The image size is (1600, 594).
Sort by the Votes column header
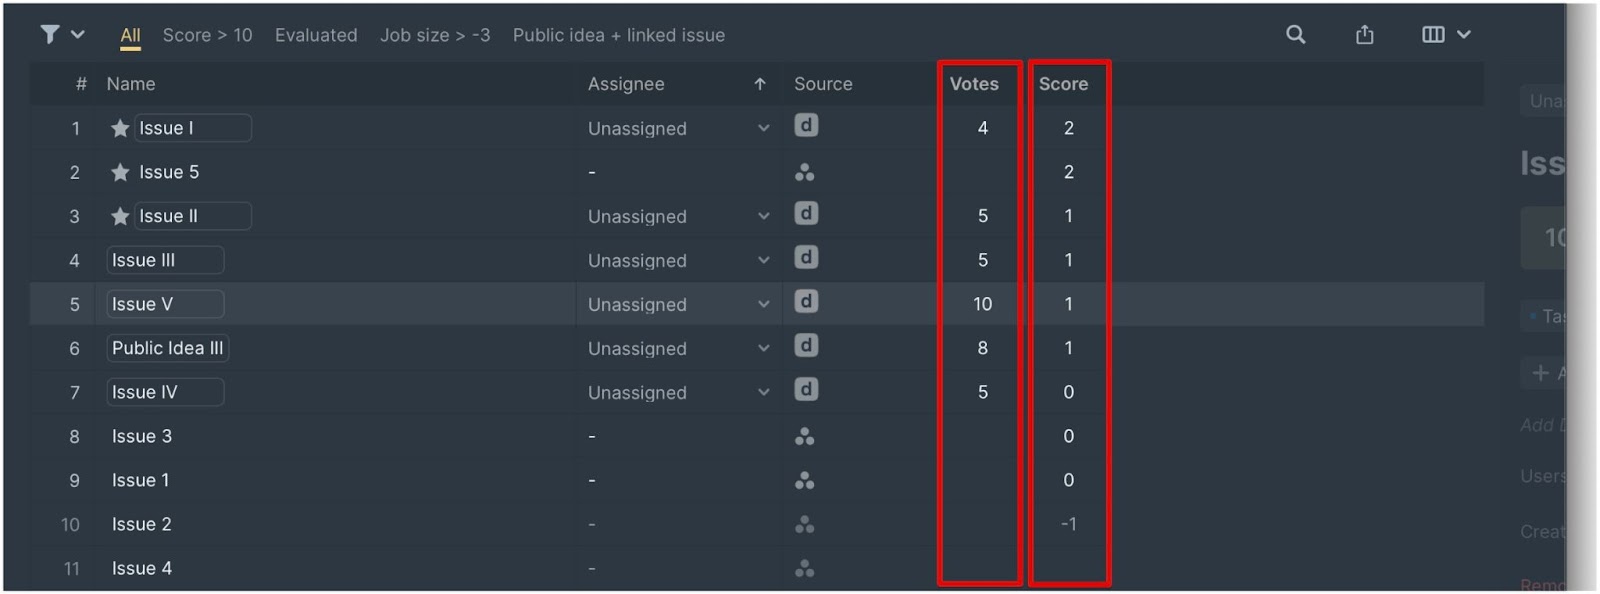(974, 84)
